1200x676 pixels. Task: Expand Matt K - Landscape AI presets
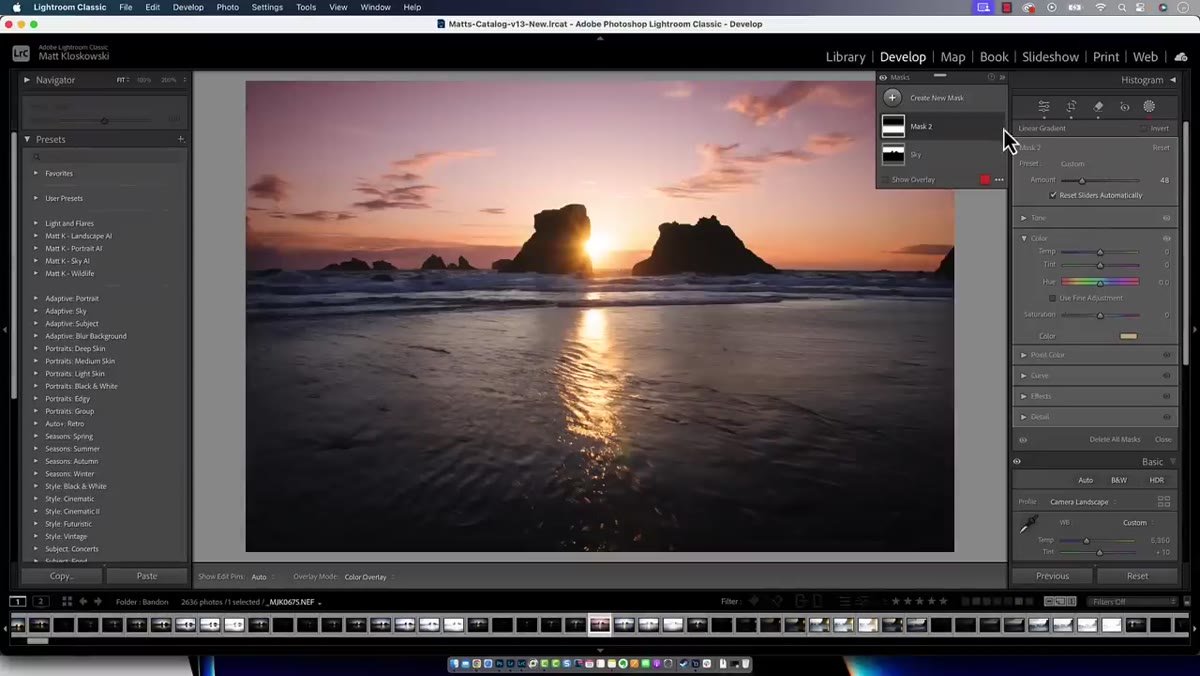pos(36,236)
